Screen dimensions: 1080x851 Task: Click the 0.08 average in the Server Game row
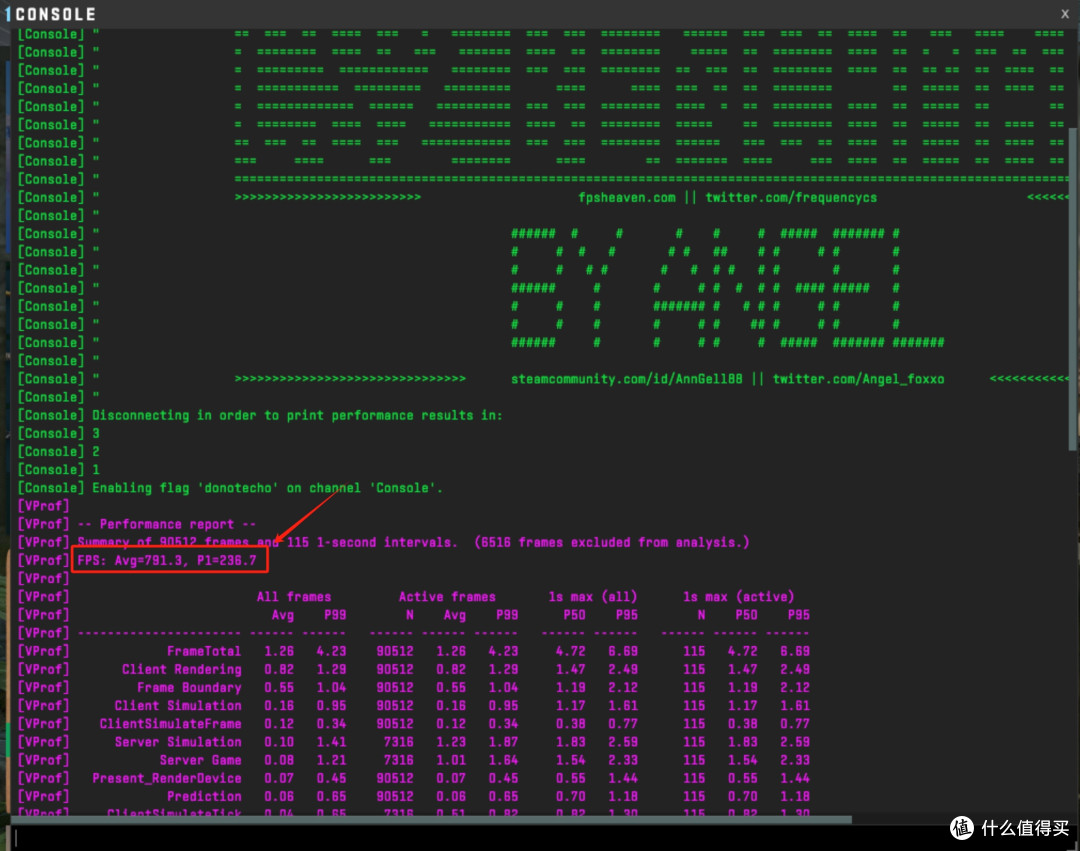coord(279,760)
